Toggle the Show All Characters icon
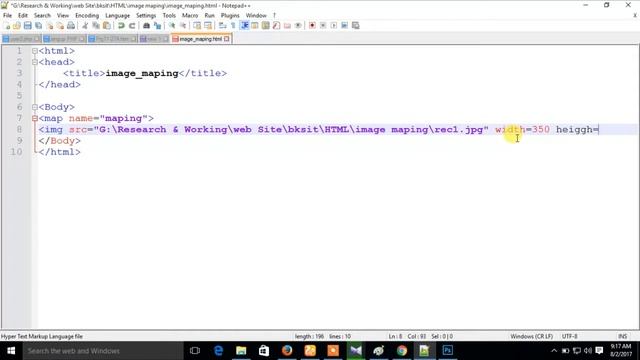Viewport: 640px width, 360px height. [x=233, y=26]
